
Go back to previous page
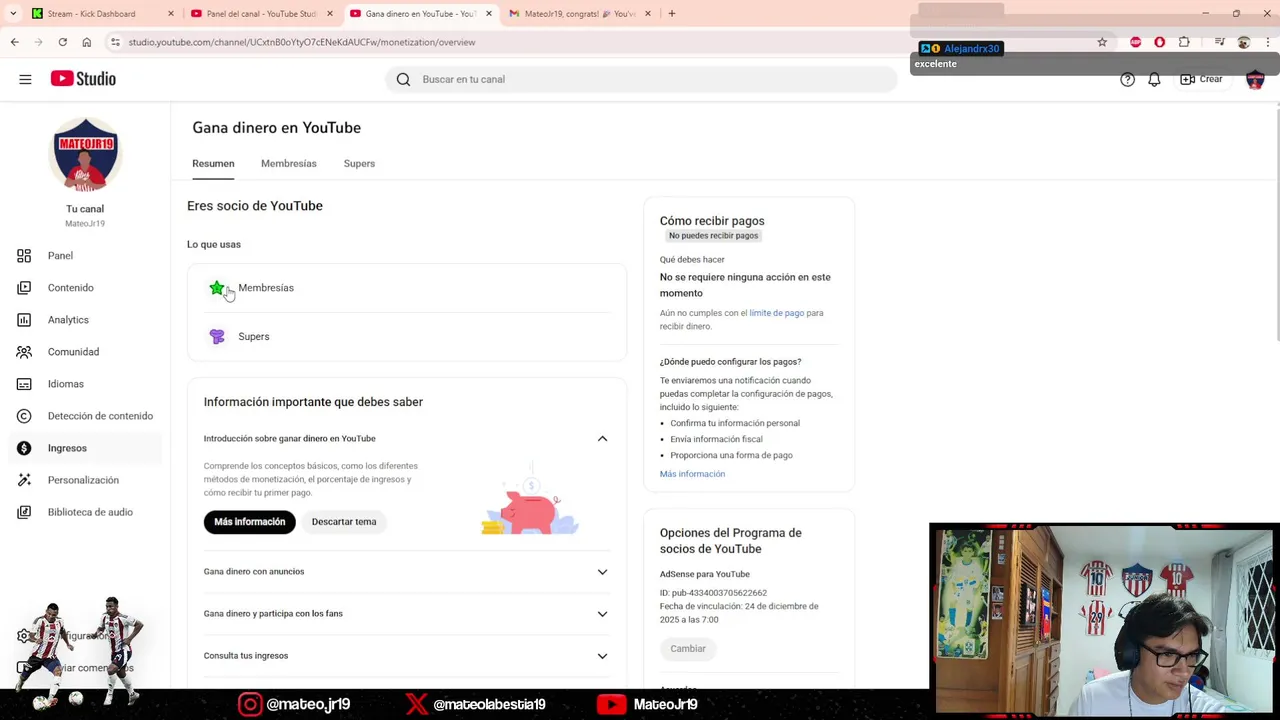tap(14, 42)
